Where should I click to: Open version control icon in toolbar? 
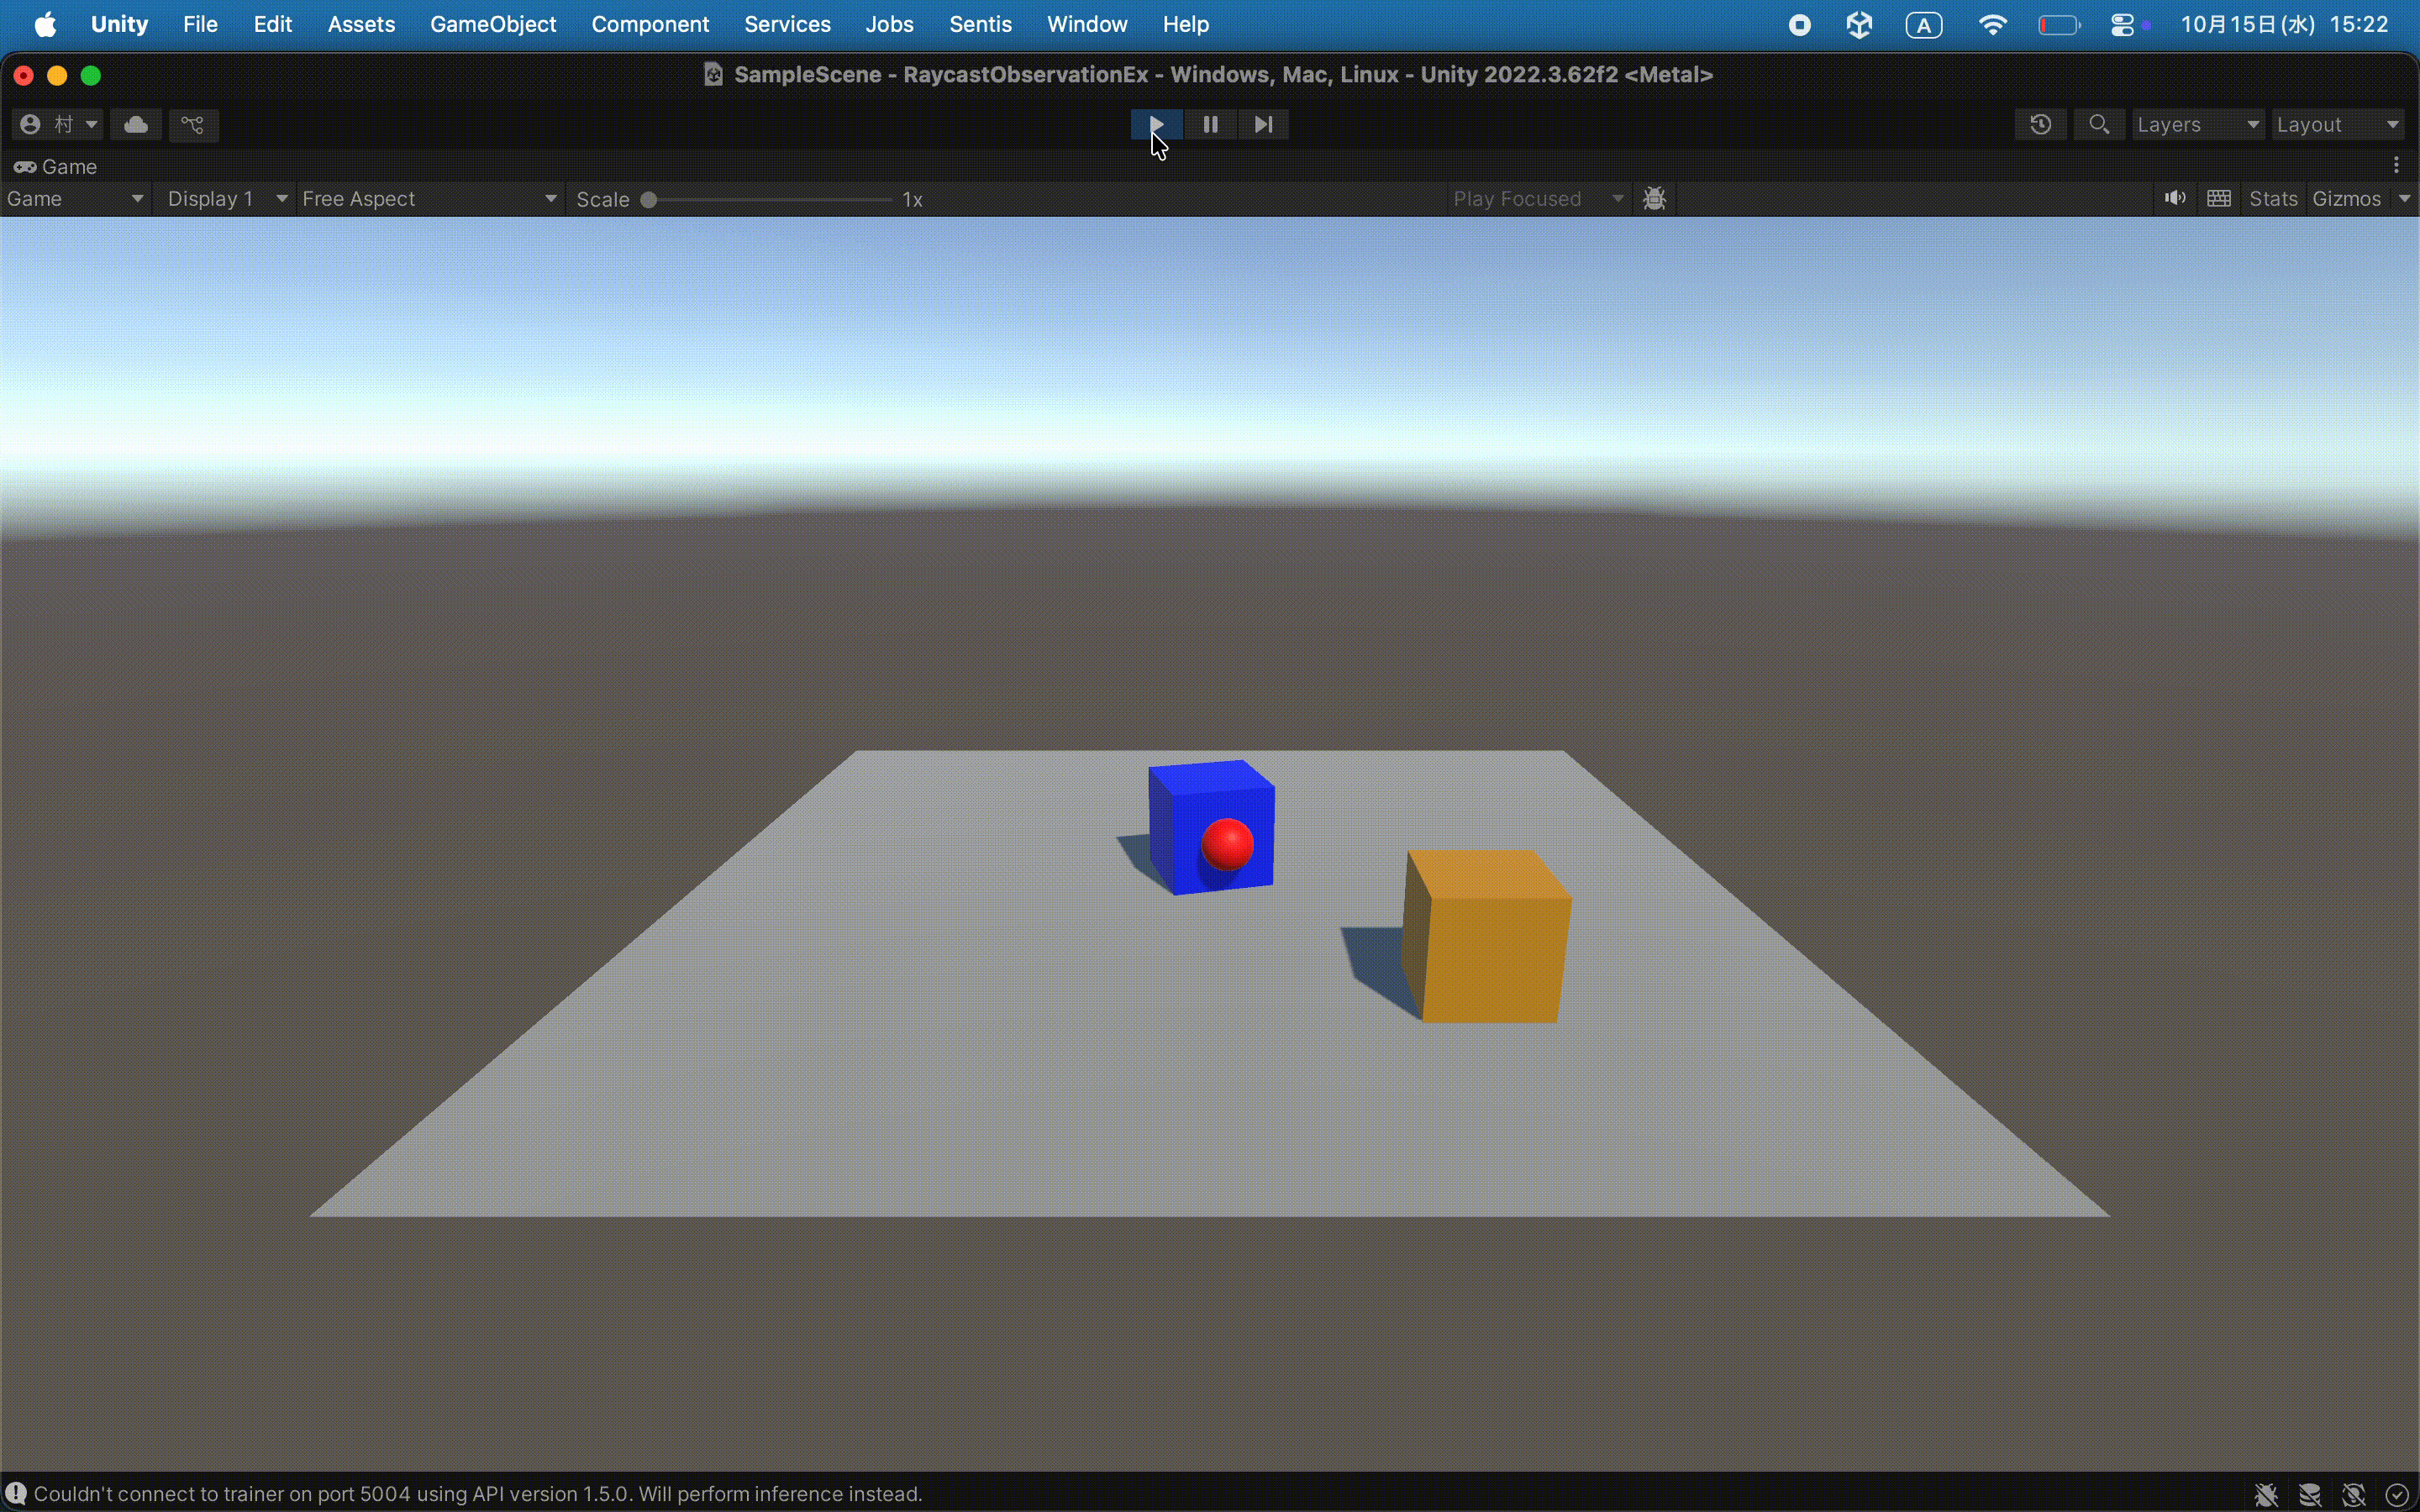193,124
